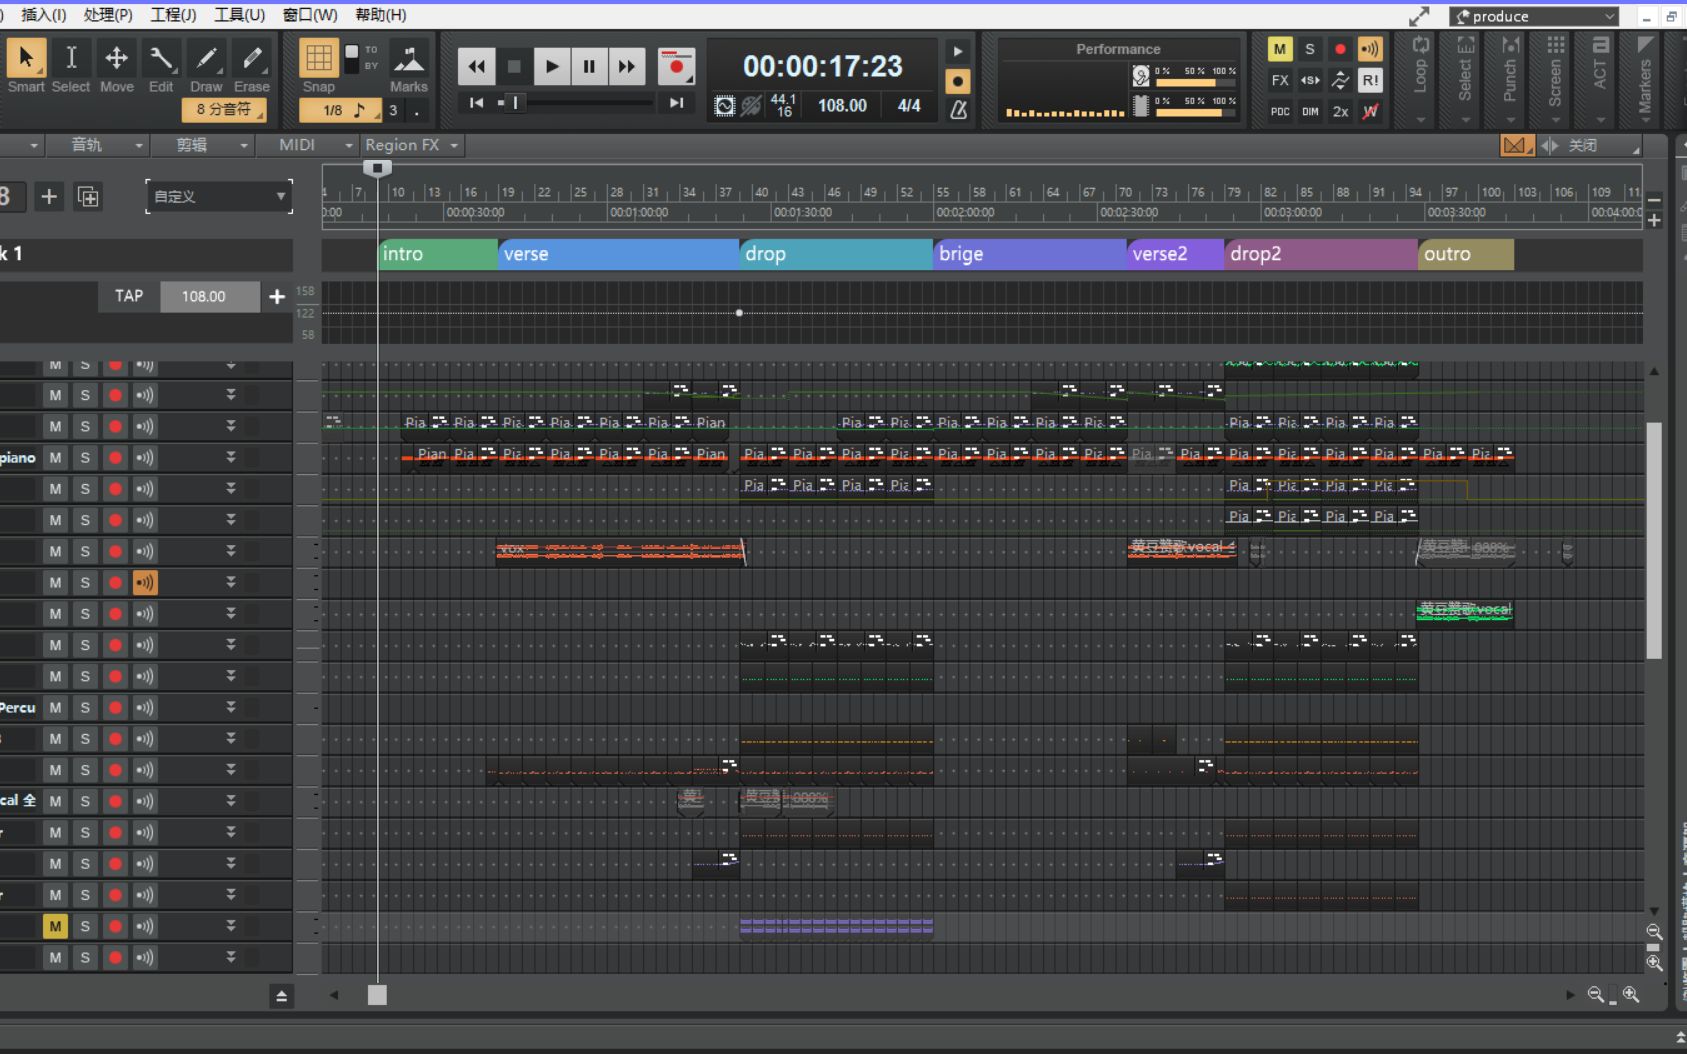
Task: Jump to project end
Action: coord(677,103)
